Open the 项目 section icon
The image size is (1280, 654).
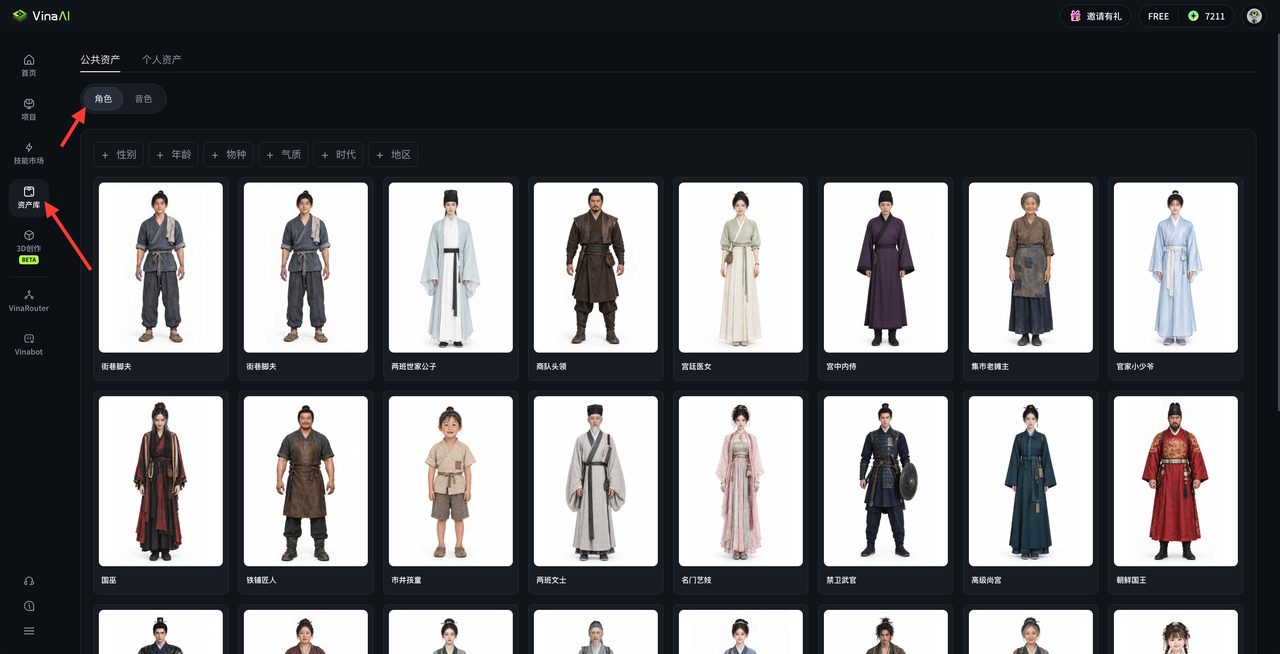tap(29, 104)
